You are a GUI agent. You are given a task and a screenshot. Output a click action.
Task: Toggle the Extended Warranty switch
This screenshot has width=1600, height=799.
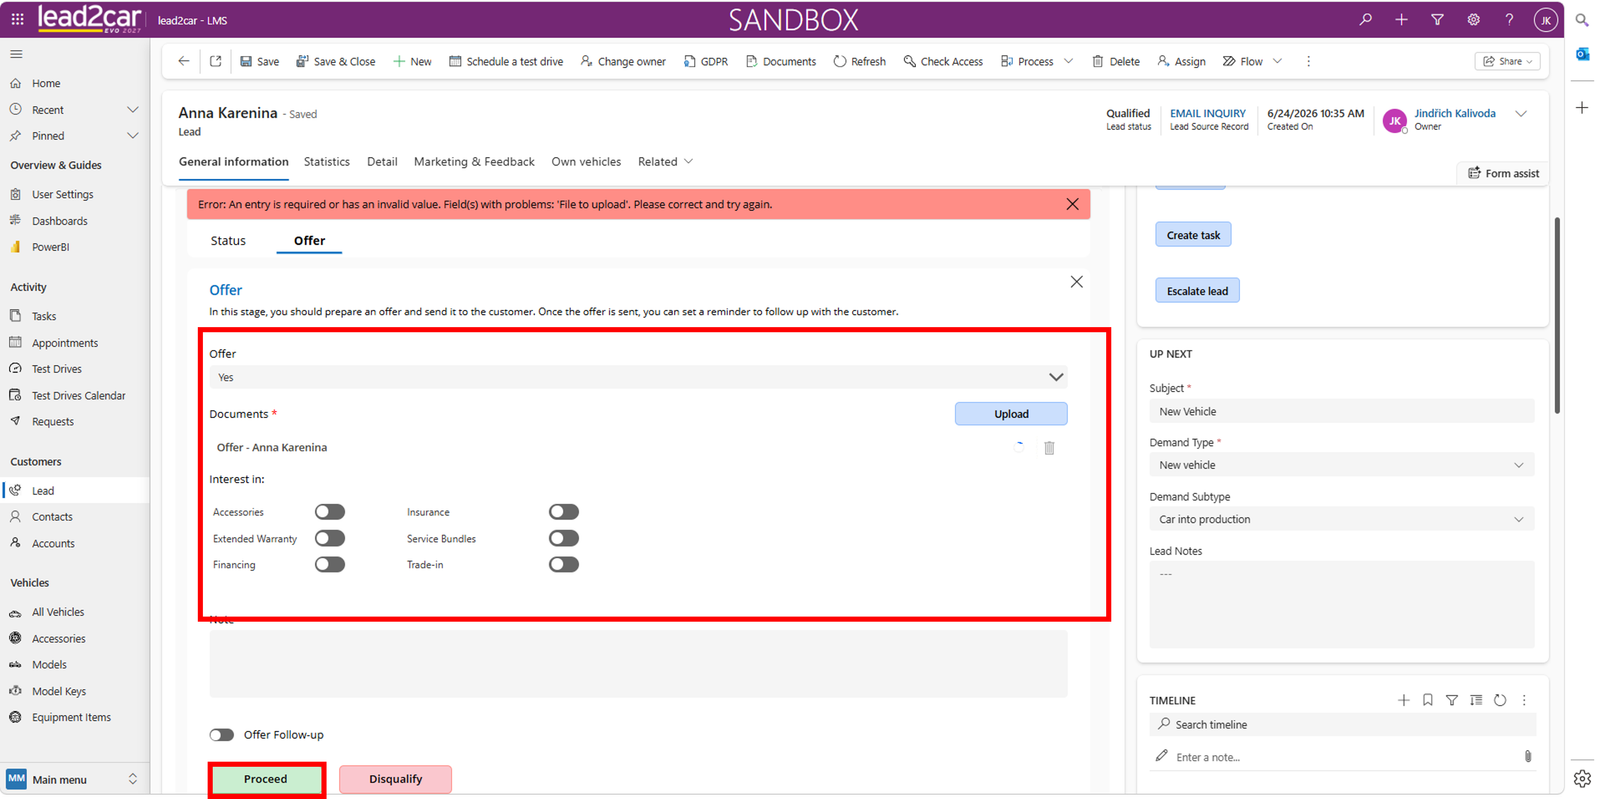coord(330,538)
